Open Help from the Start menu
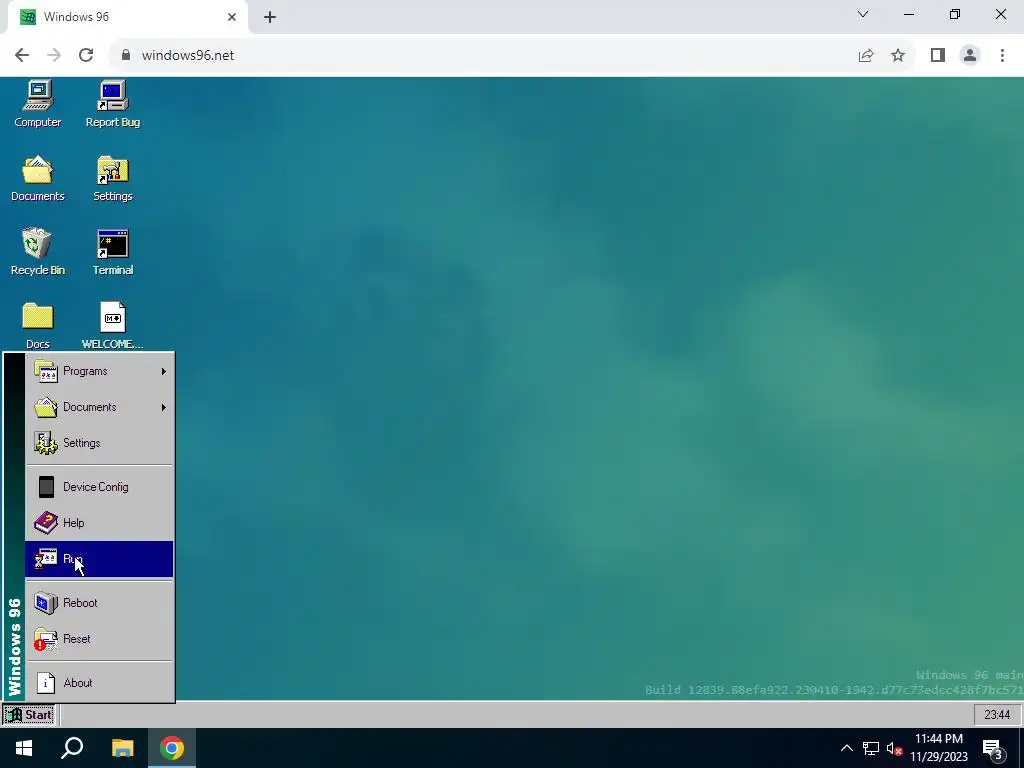Screen dimensions: 1024x768 (x=99, y=523)
